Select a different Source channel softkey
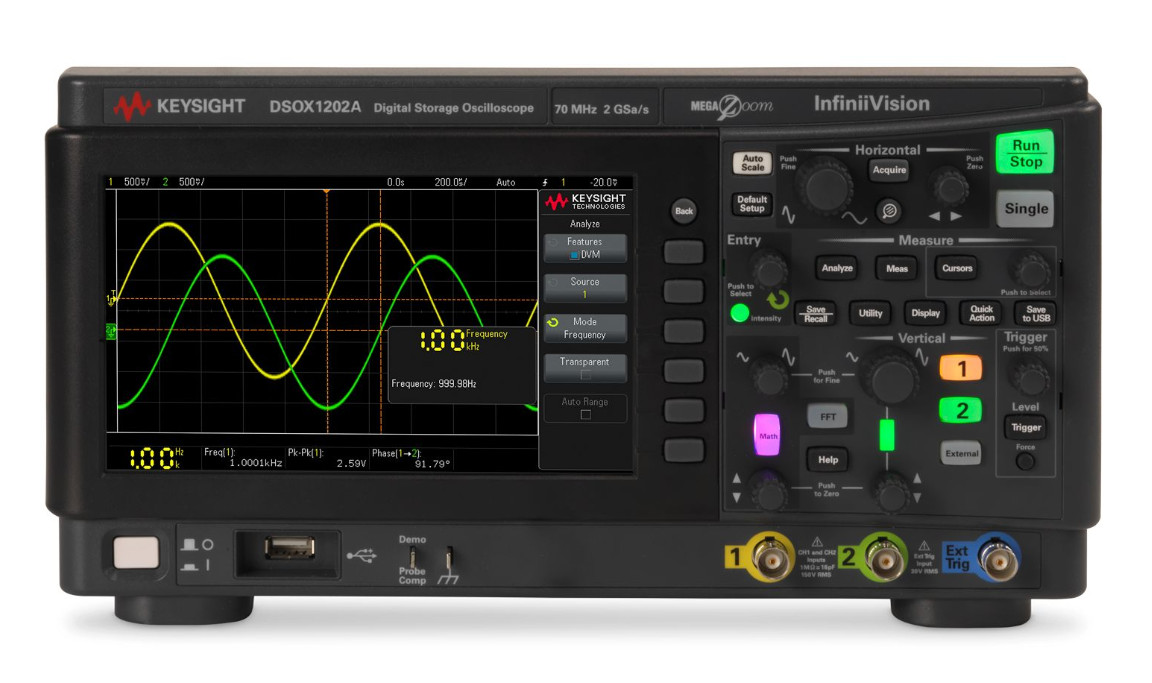Screen dimensions: 1152x683 [x=585, y=289]
